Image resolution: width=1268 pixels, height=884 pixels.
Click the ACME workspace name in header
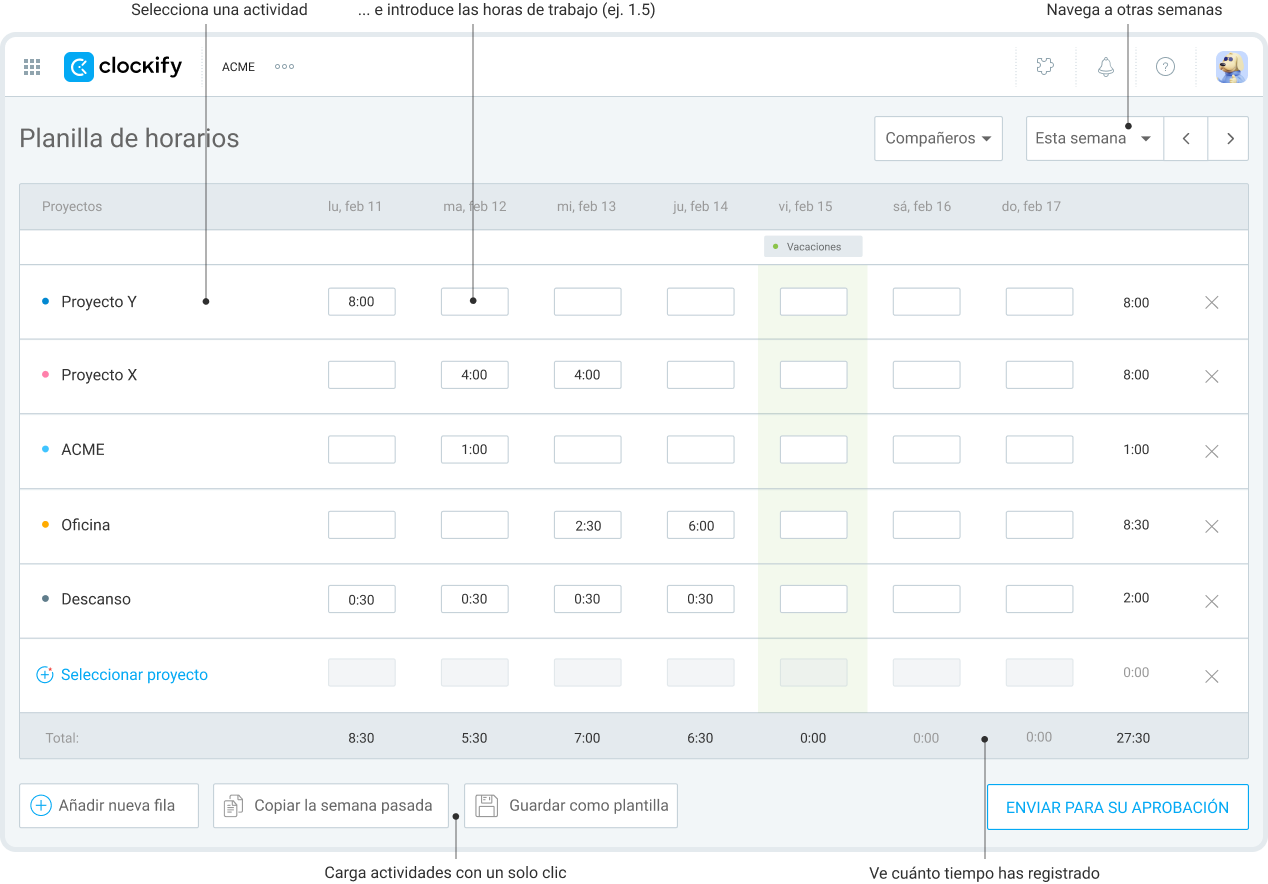238,67
